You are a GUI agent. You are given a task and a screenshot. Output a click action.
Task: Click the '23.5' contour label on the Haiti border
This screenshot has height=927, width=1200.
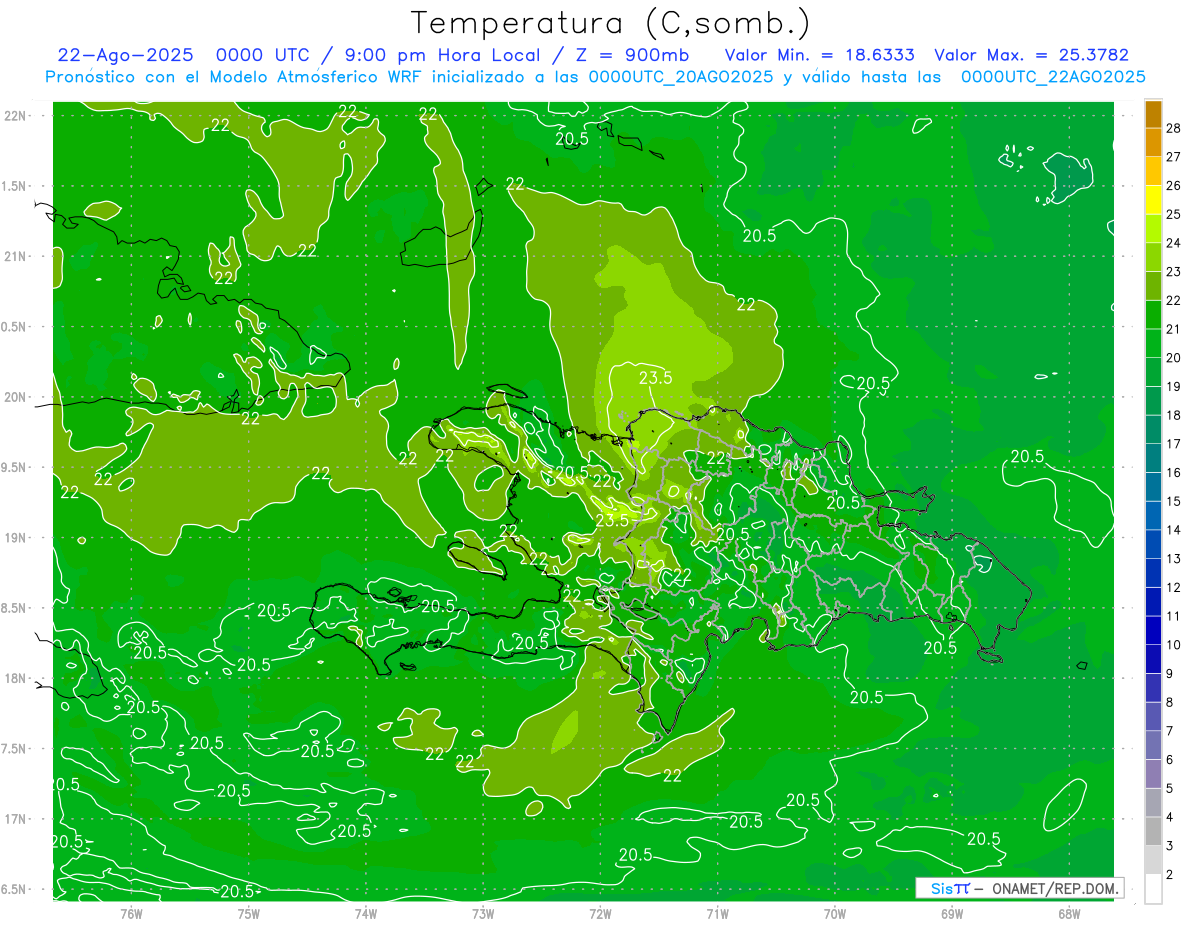pos(612,520)
